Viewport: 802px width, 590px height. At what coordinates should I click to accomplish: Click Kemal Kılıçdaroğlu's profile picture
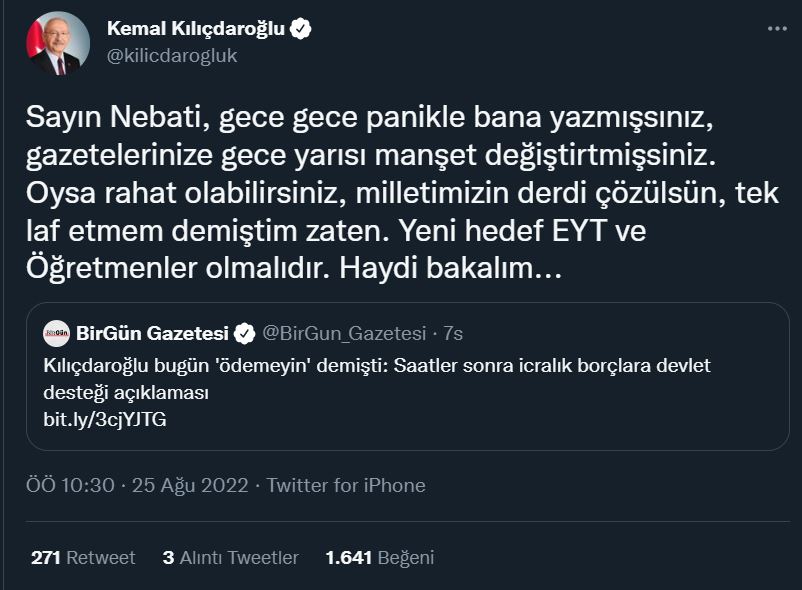pyautogui.click(x=55, y=42)
